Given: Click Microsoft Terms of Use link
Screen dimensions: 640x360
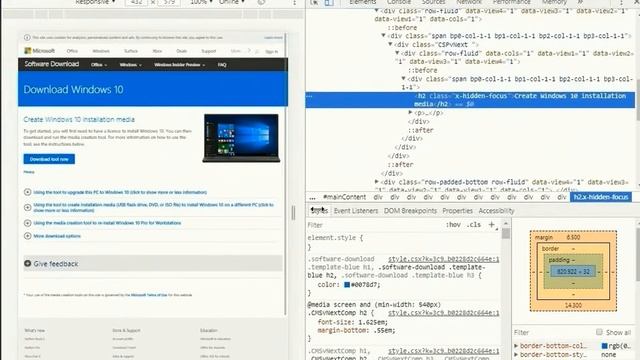Looking at the screenshot, I should (149, 295).
